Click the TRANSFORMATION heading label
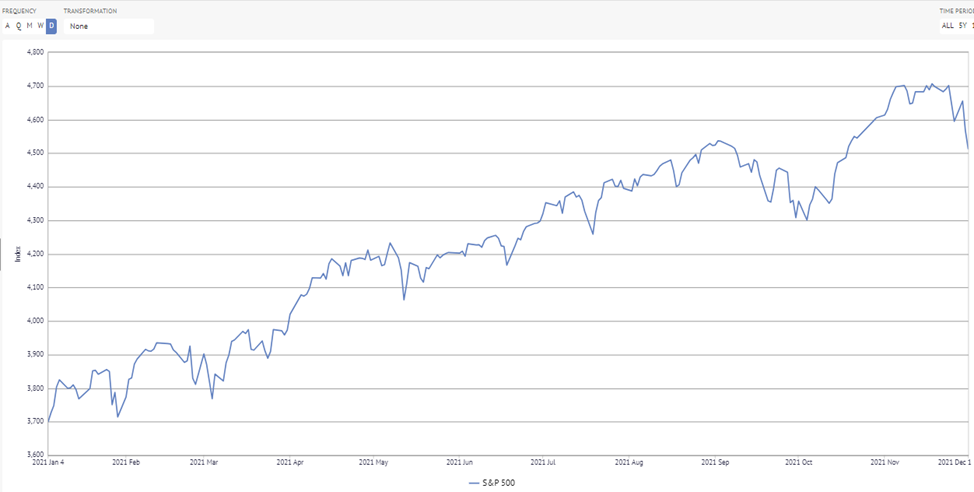This screenshot has width=974, height=492. (x=90, y=11)
